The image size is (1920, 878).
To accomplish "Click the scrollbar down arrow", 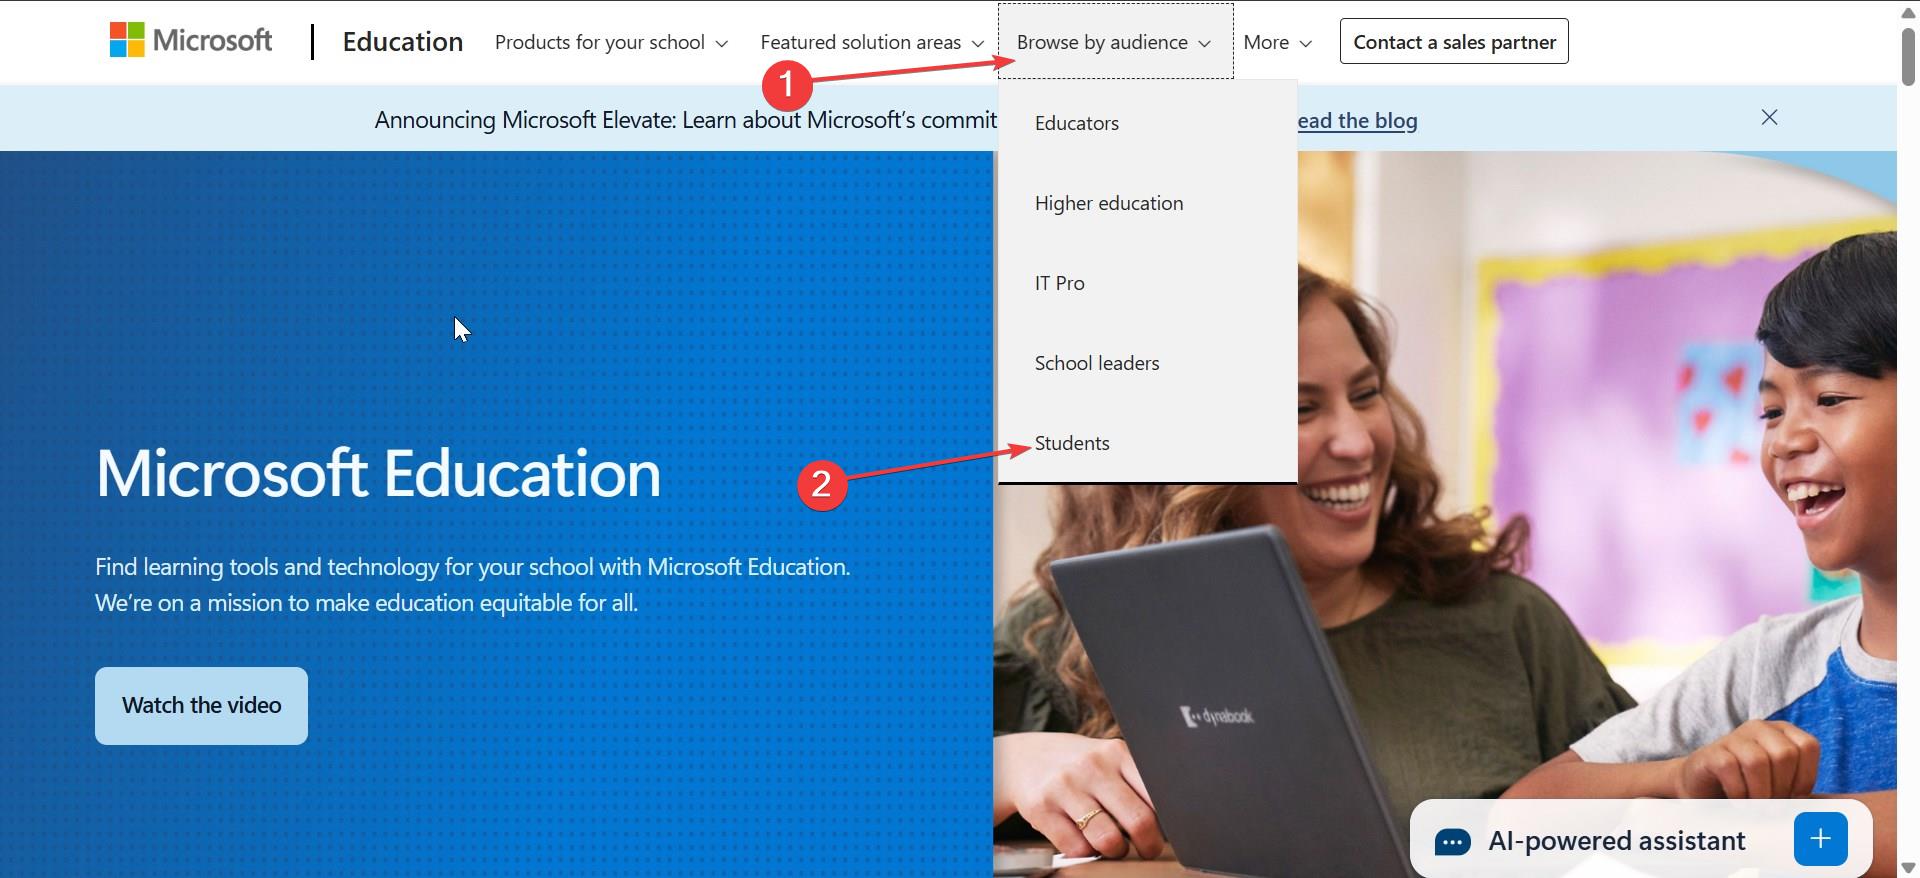I will (1908, 867).
